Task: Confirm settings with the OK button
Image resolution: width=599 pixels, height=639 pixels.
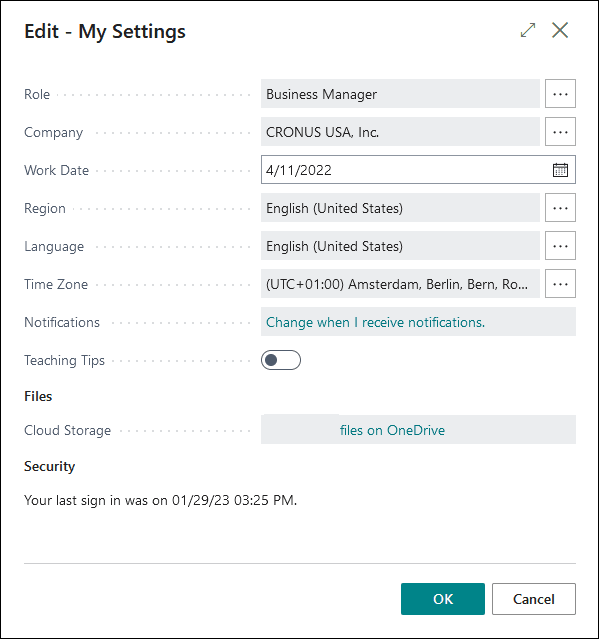Action: pyautogui.click(x=443, y=599)
